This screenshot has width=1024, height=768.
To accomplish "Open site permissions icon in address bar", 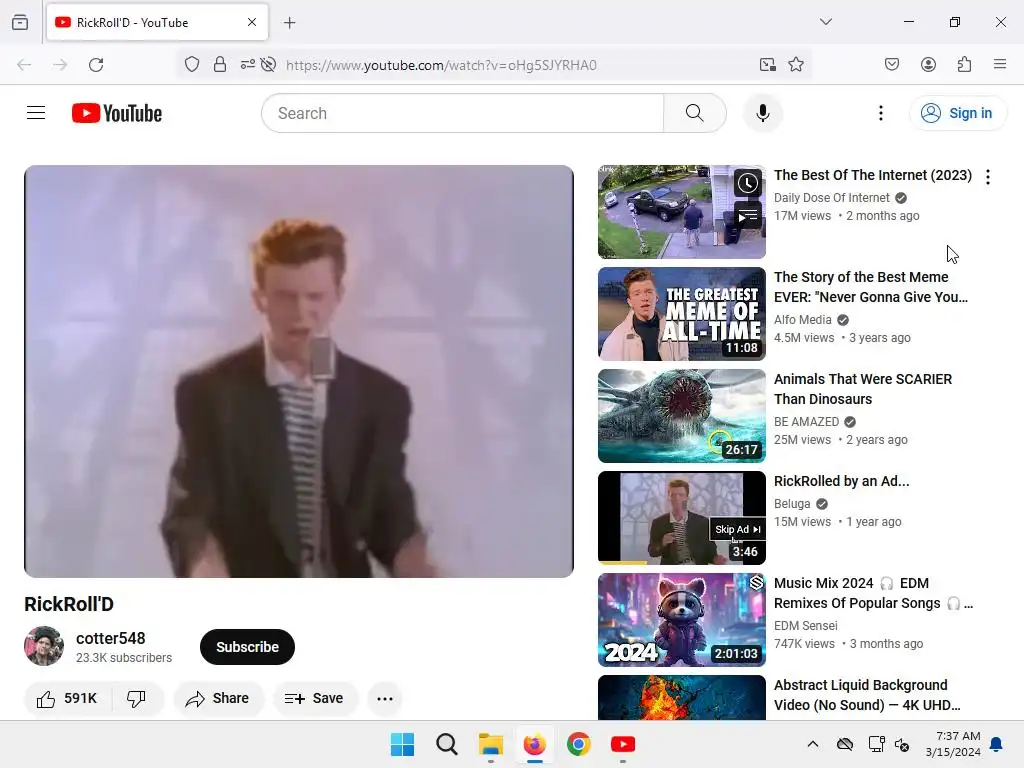I will [248, 65].
